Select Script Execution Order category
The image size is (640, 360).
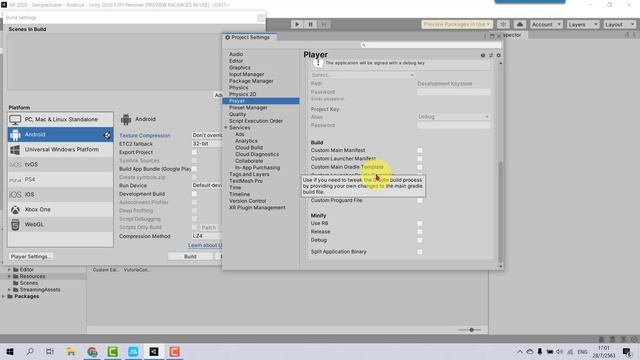coord(256,121)
